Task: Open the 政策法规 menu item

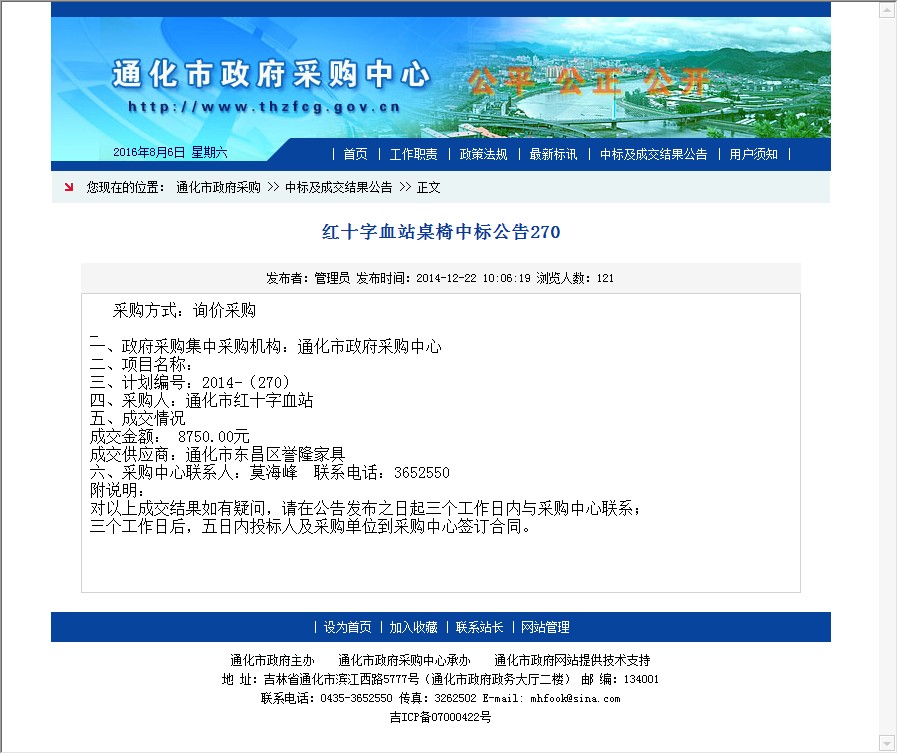Action: (483, 154)
